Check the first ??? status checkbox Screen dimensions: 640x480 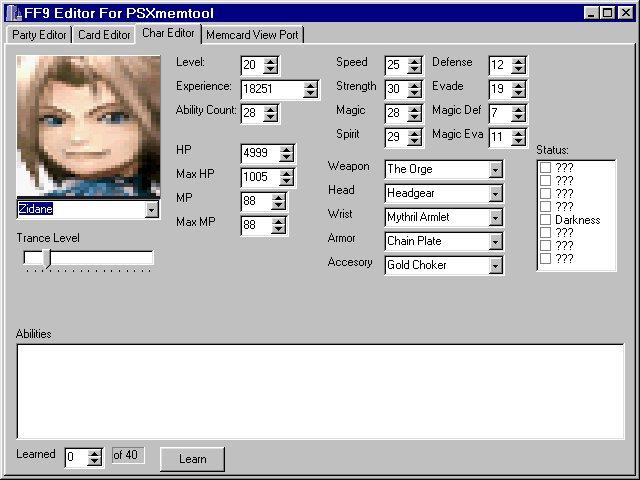(x=546, y=167)
